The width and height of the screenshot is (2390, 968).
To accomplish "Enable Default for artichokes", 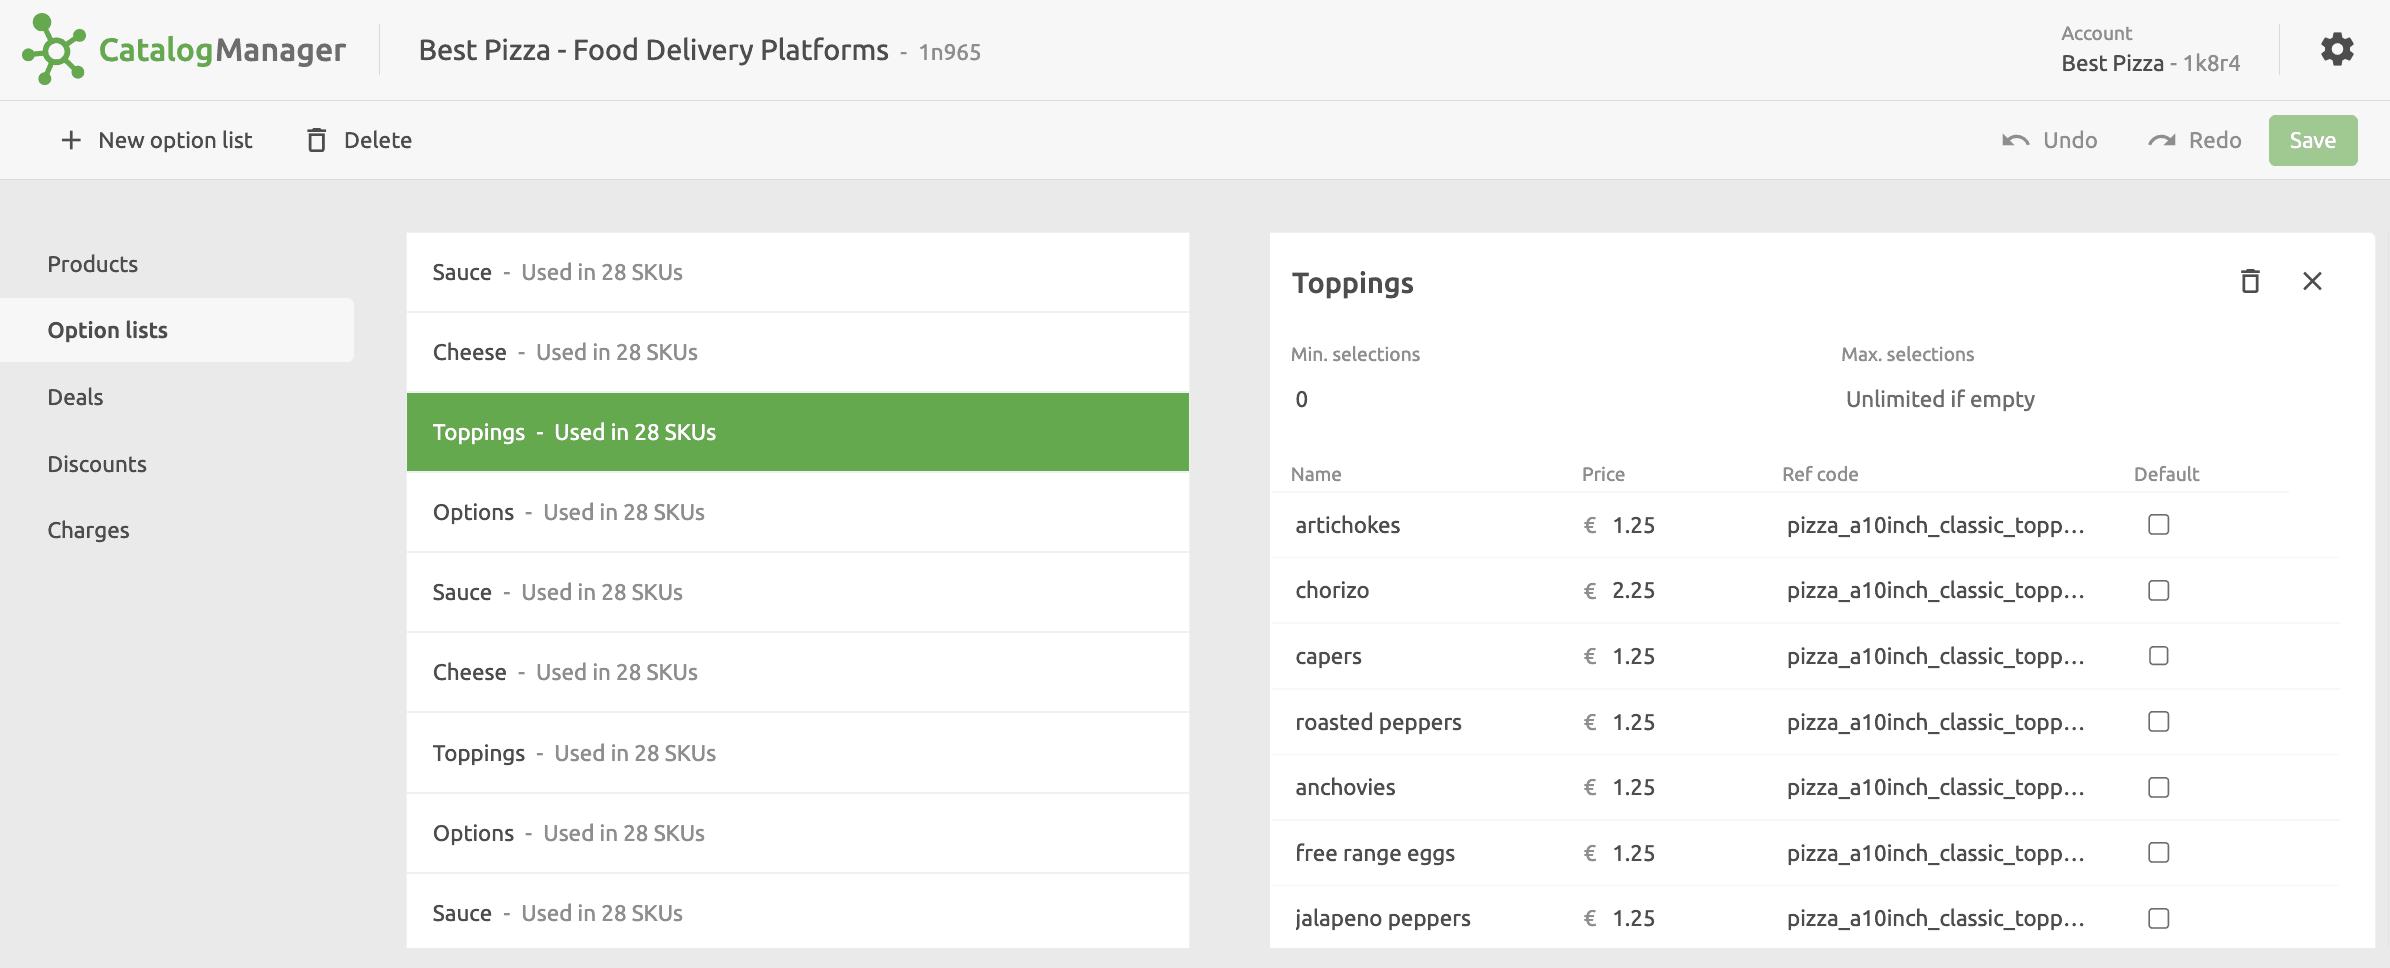I will coord(2158,524).
